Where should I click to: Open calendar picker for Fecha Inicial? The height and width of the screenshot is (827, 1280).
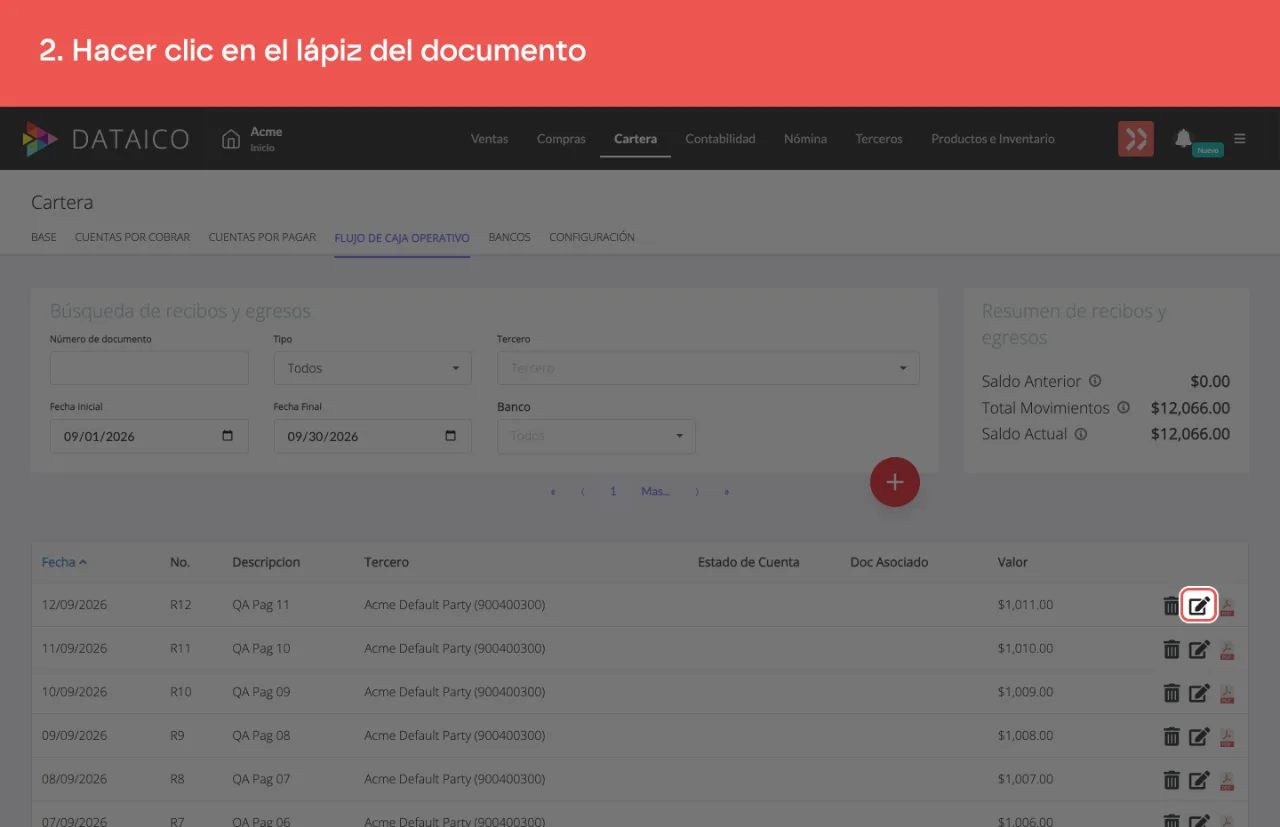[227, 436]
